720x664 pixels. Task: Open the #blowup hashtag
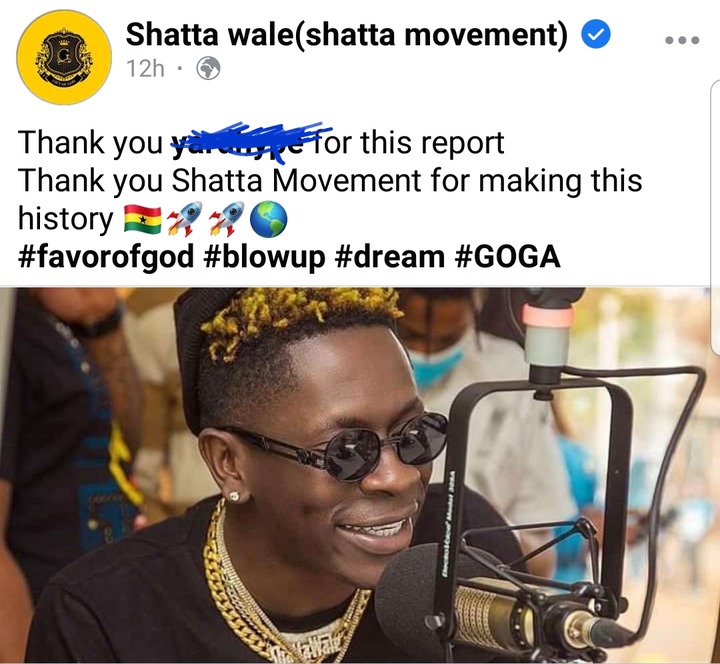point(264,256)
